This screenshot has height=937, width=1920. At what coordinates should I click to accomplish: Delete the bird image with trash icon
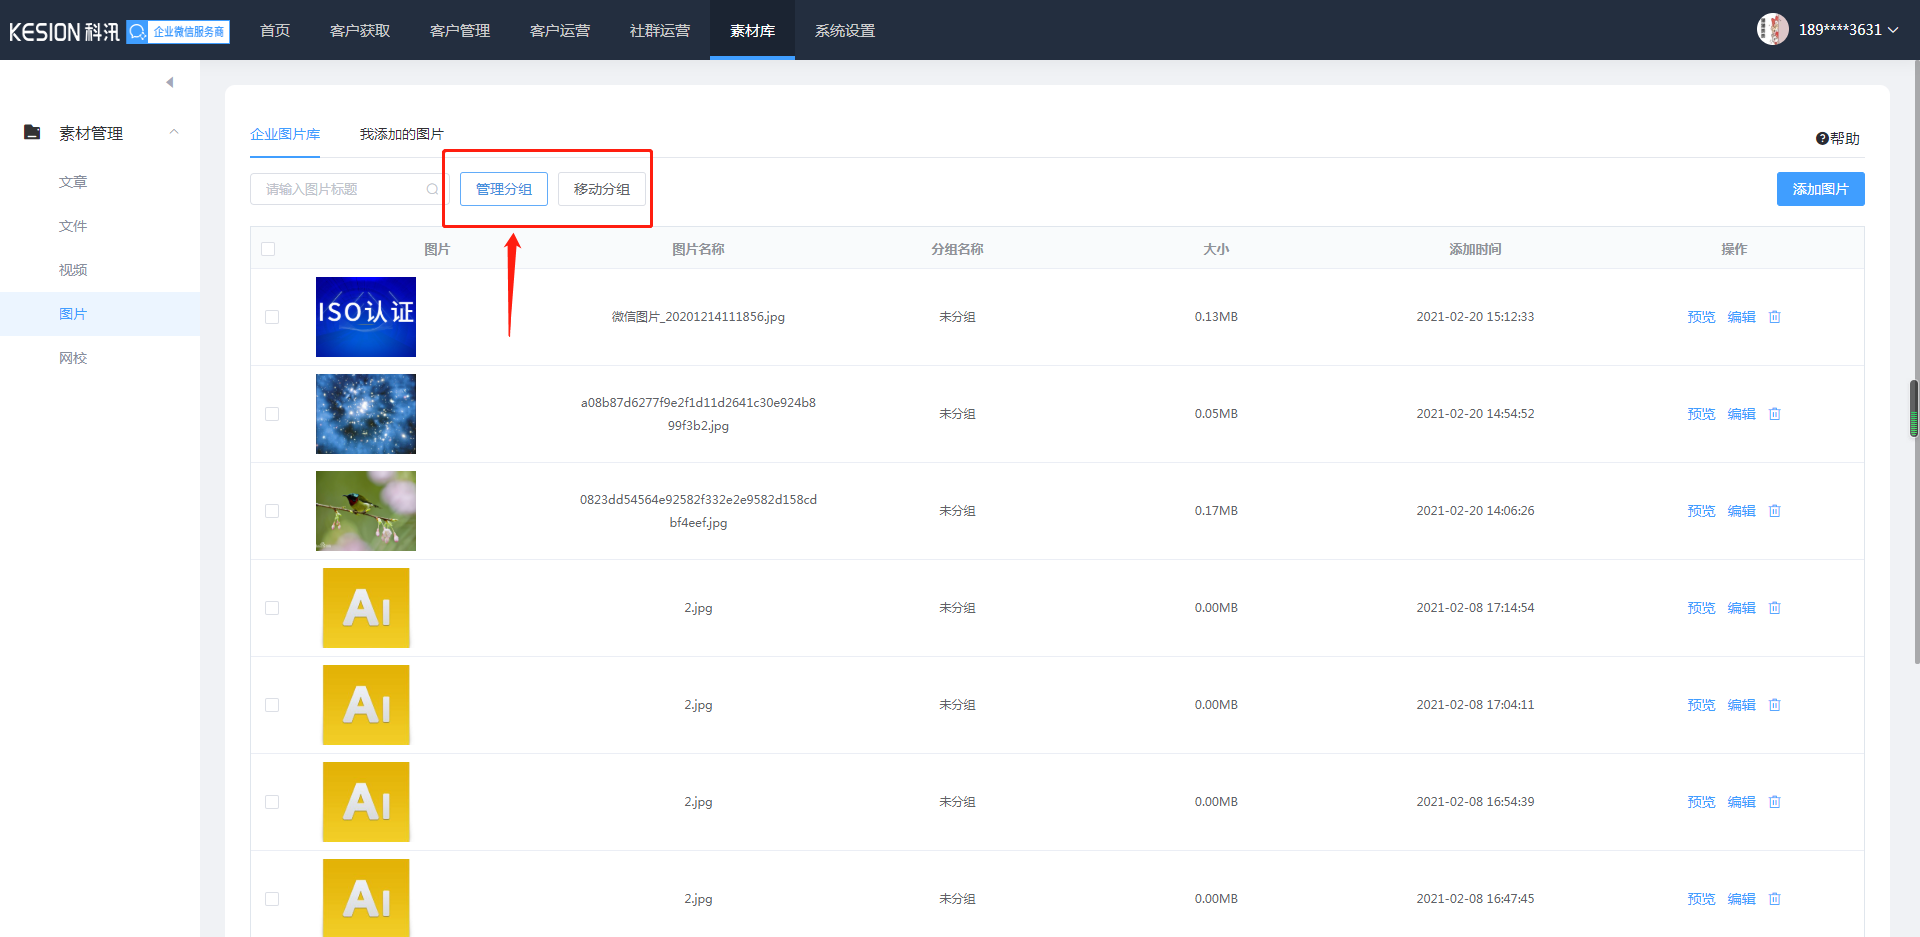tap(1774, 511)
